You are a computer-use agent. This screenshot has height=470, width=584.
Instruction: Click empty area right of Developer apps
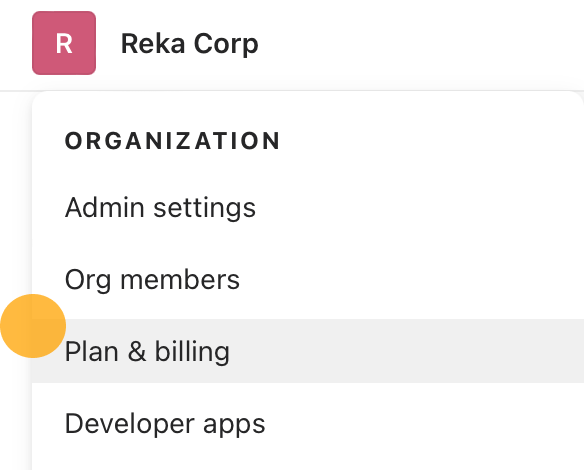[x=425, y=423]
